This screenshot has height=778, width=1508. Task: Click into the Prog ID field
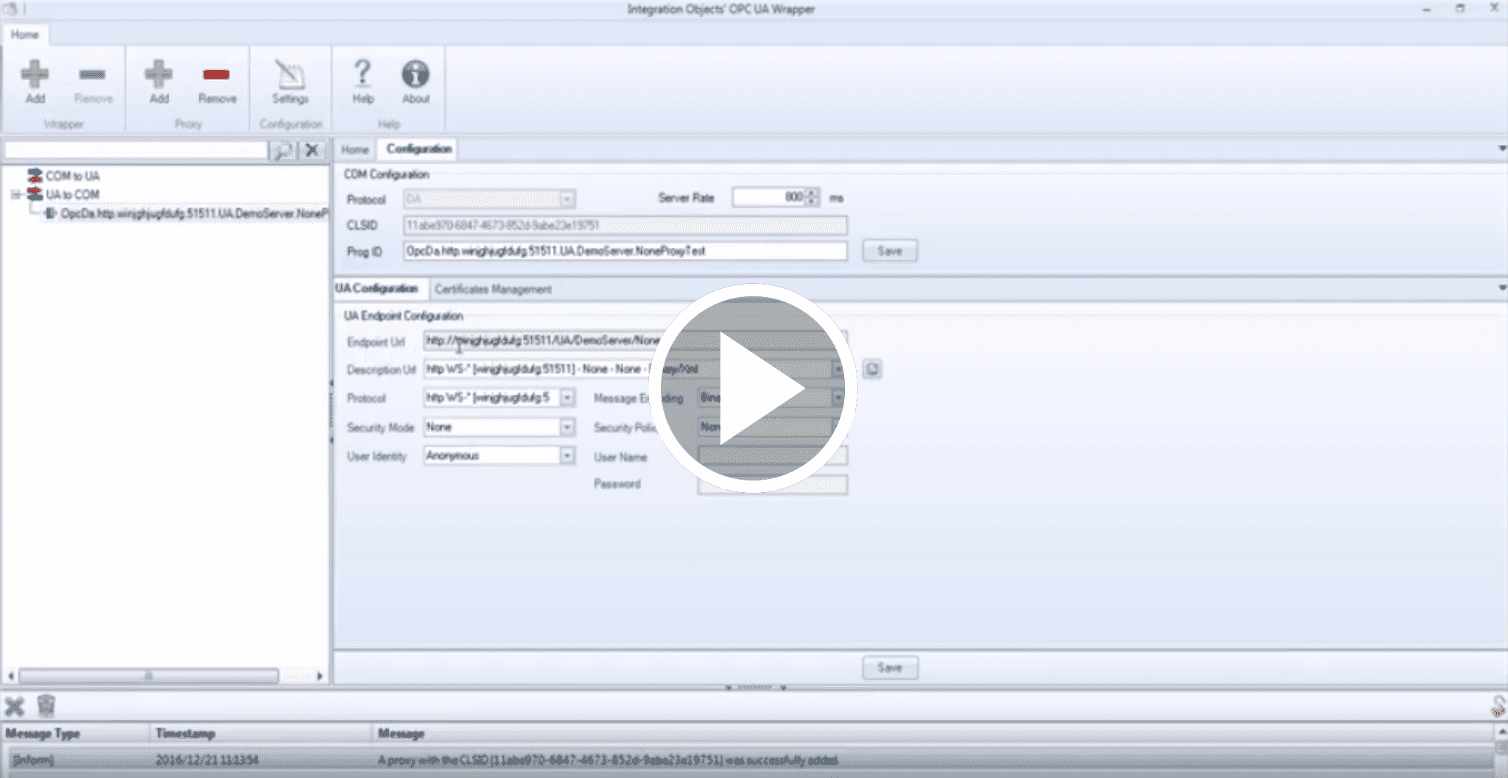[625, 251]
